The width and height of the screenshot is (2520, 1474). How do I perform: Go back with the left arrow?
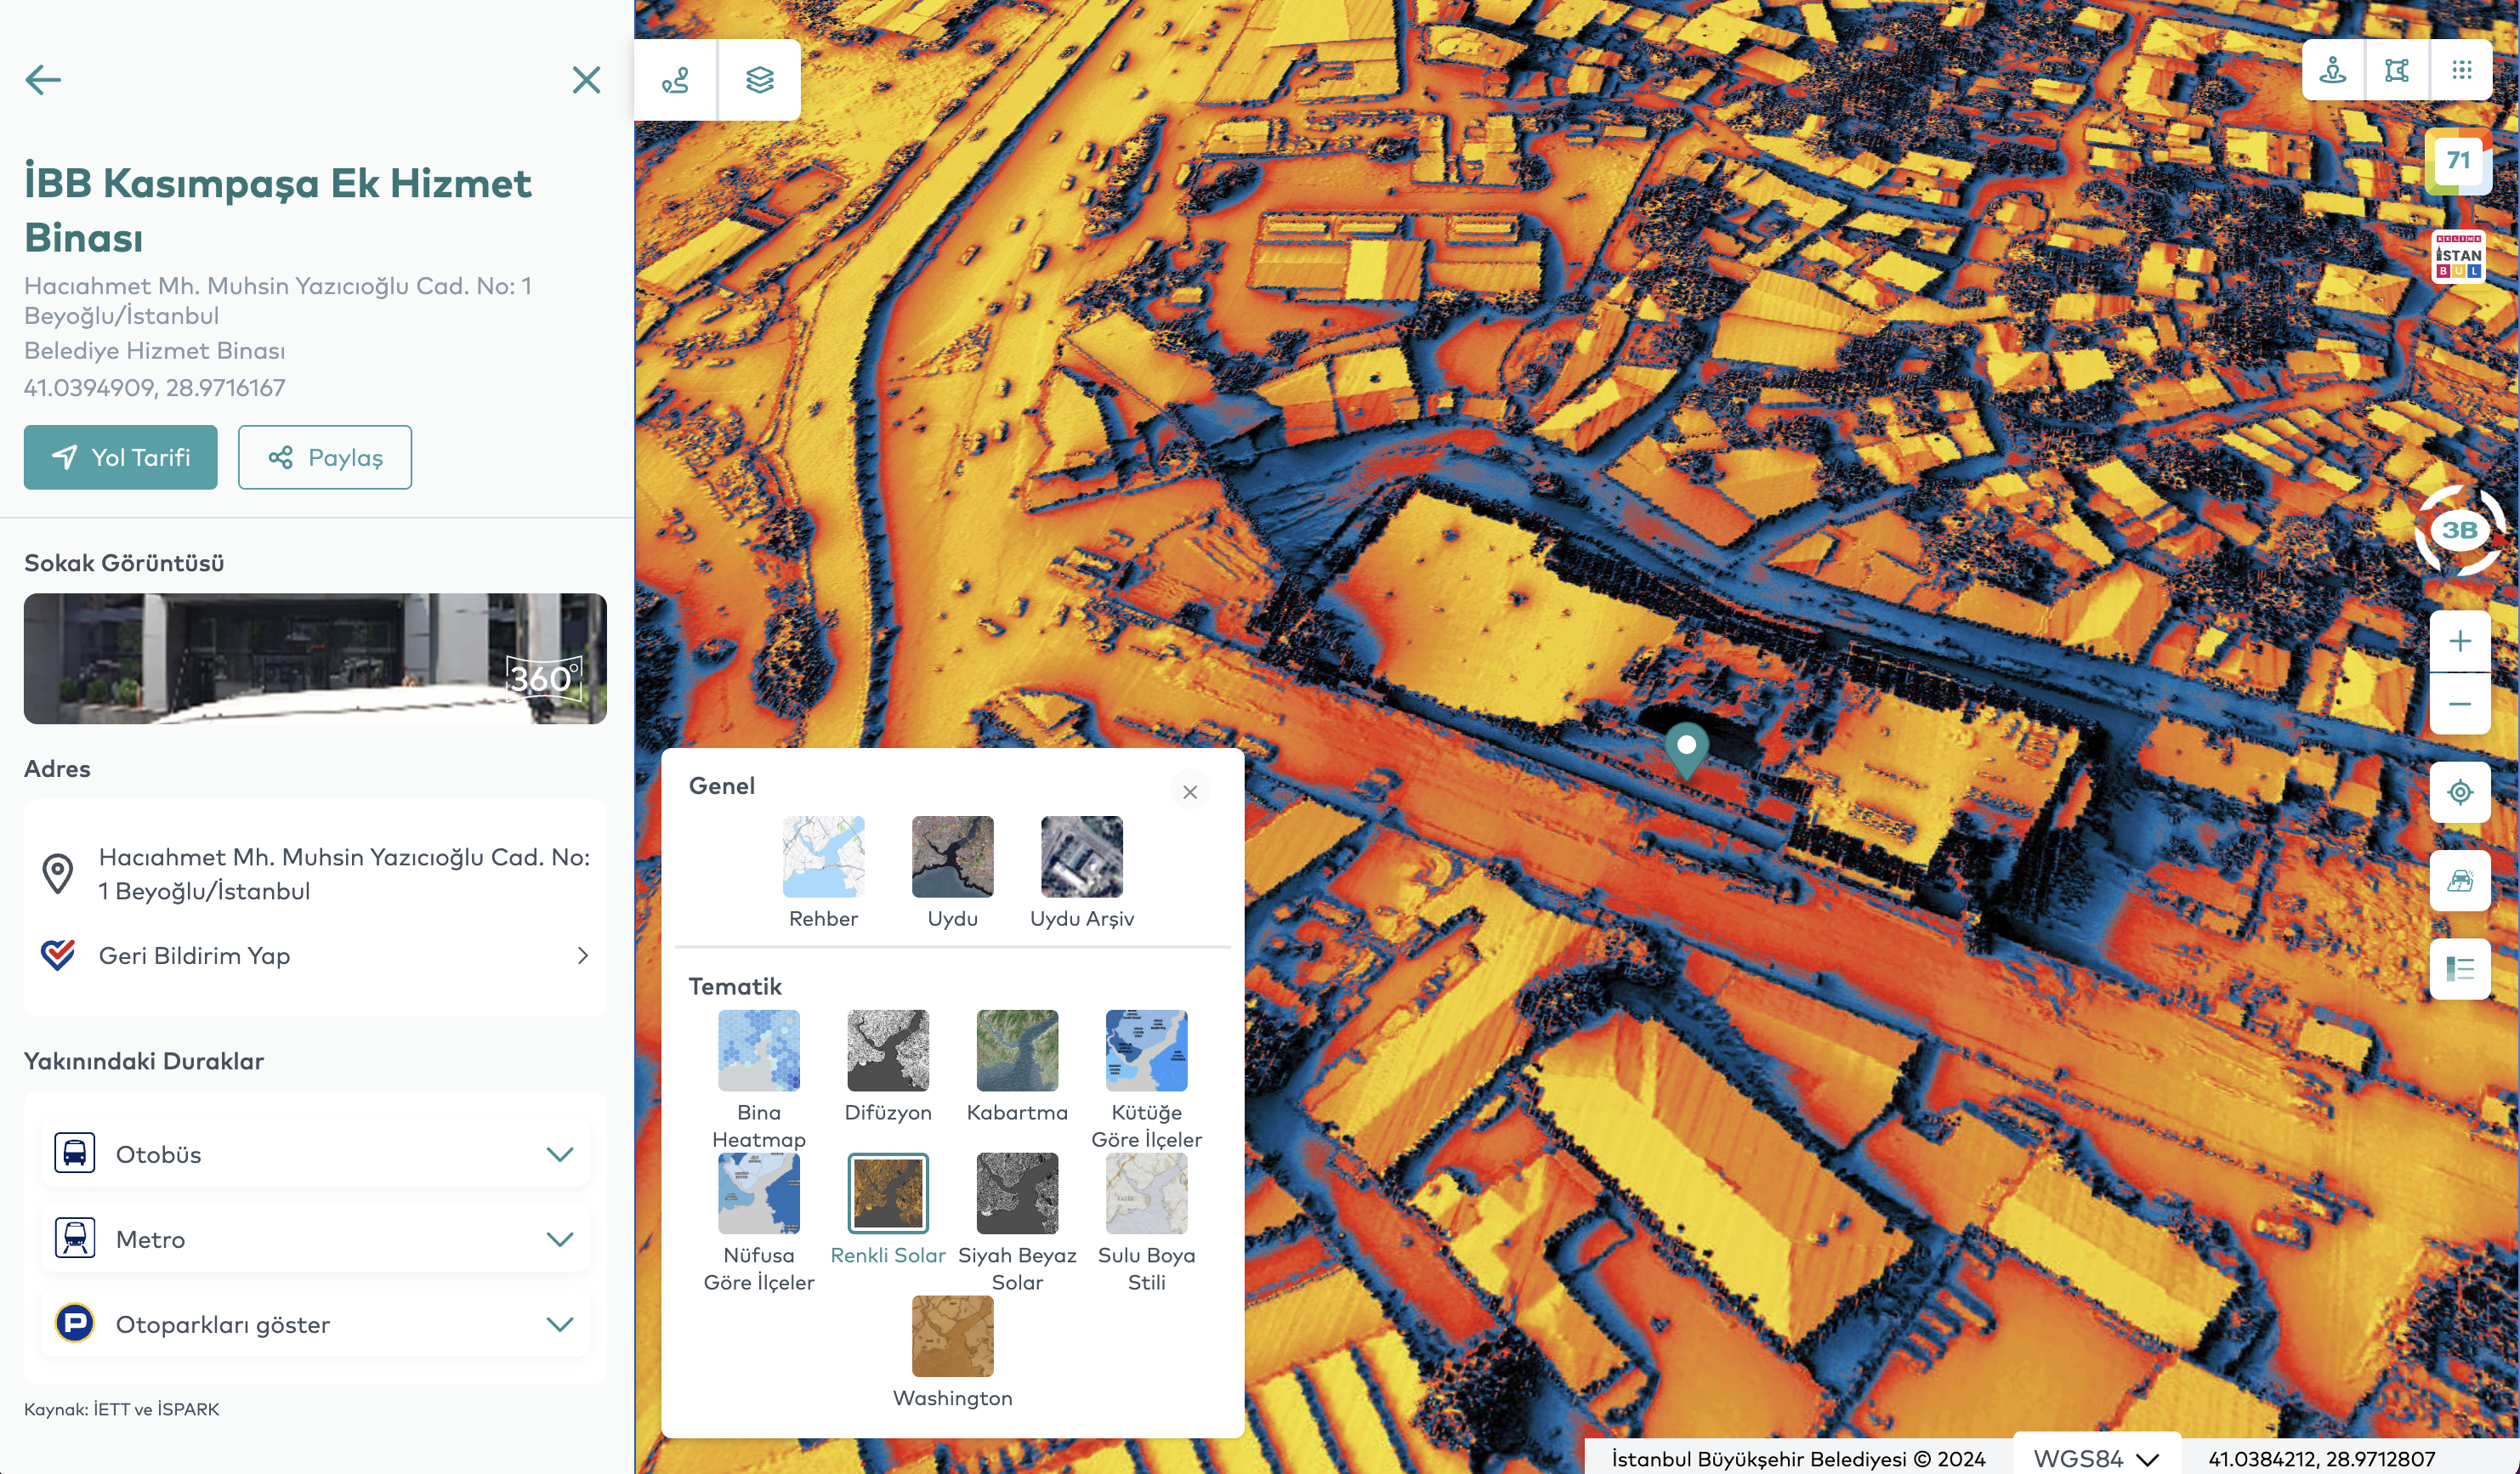(x=43, y=80)
